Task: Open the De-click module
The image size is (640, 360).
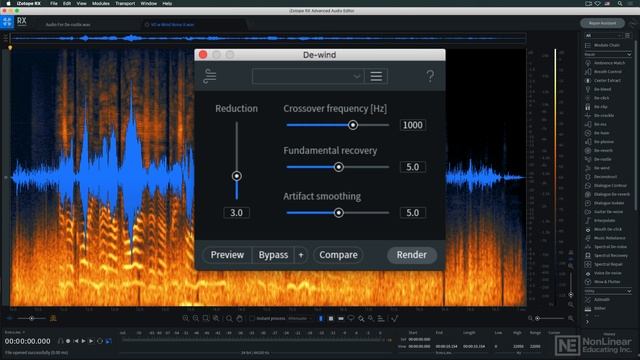Action: (x=602, y=98)
